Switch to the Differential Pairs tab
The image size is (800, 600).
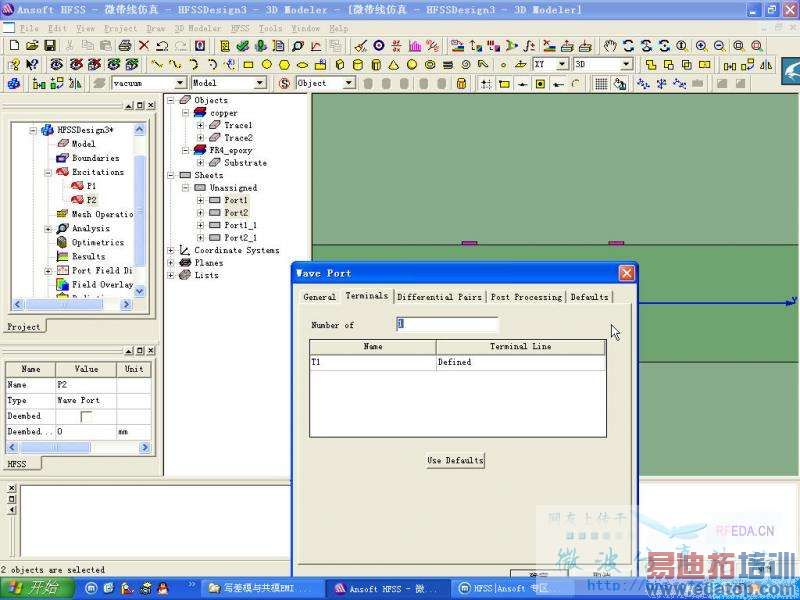pyautogui.click(x=439, y=297)
